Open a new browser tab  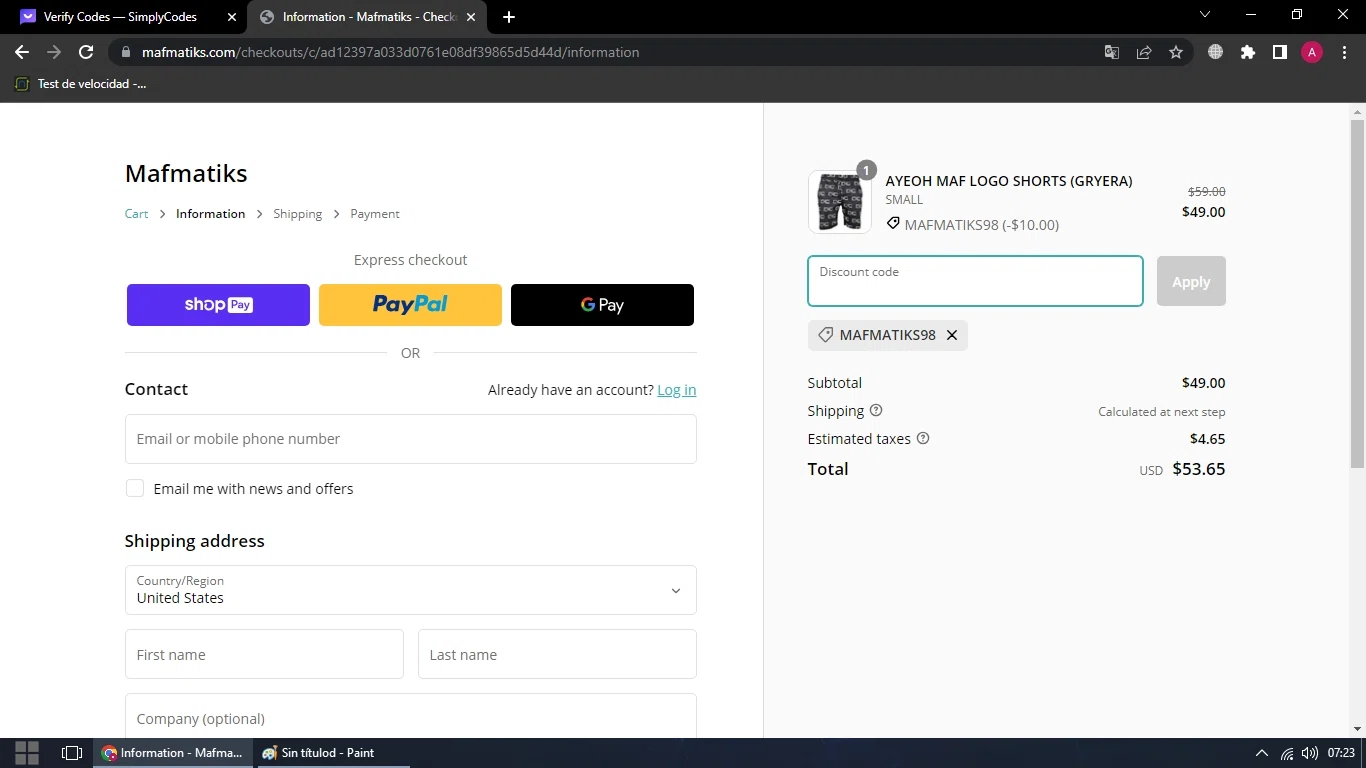click(509, 17)
